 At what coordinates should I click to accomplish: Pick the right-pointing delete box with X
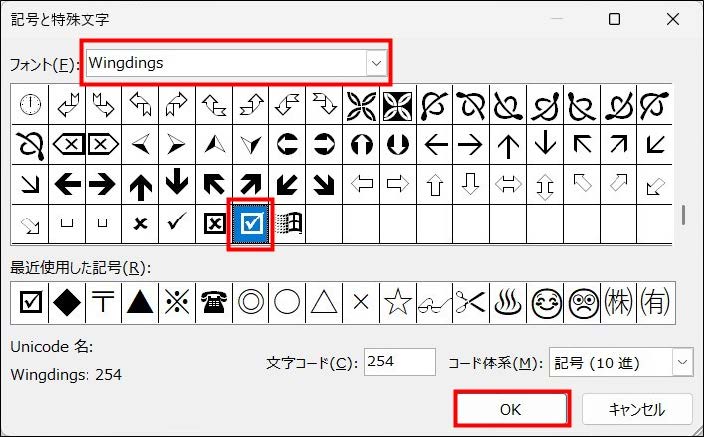[x=103, y=145]
